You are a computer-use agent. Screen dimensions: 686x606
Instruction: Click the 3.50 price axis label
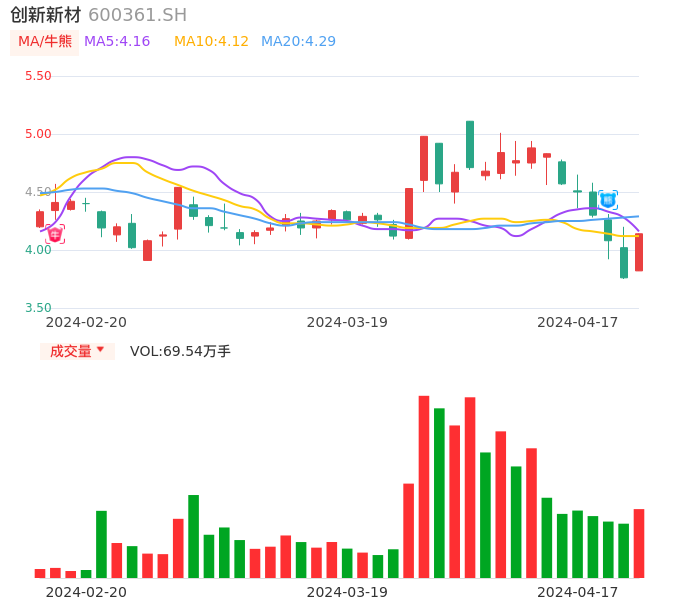coord(38,308)
